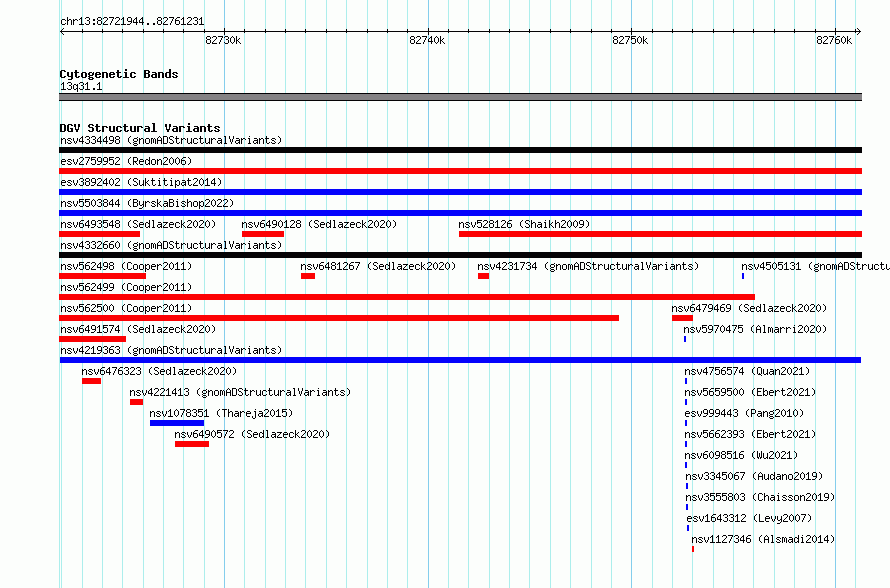The image size is (890, 588).
Task: Click nsv4231734 gnomAD variant label
Action: [588, 266]
